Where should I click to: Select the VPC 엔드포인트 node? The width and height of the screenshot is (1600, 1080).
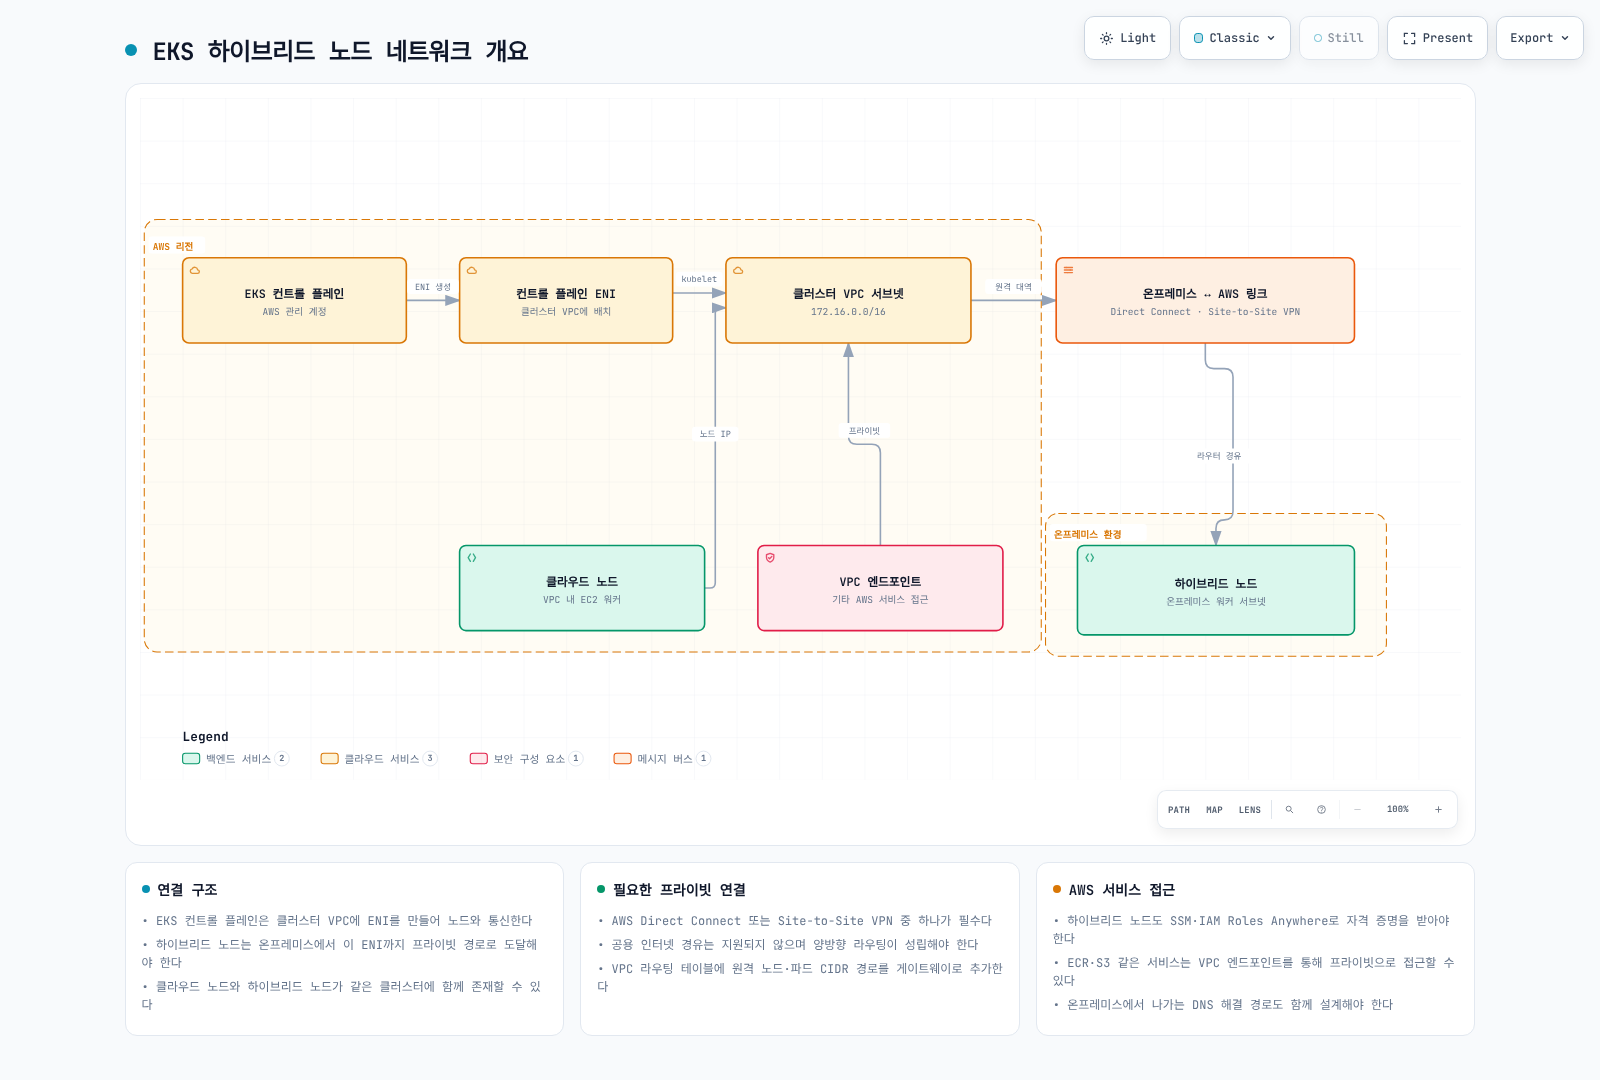880,588
